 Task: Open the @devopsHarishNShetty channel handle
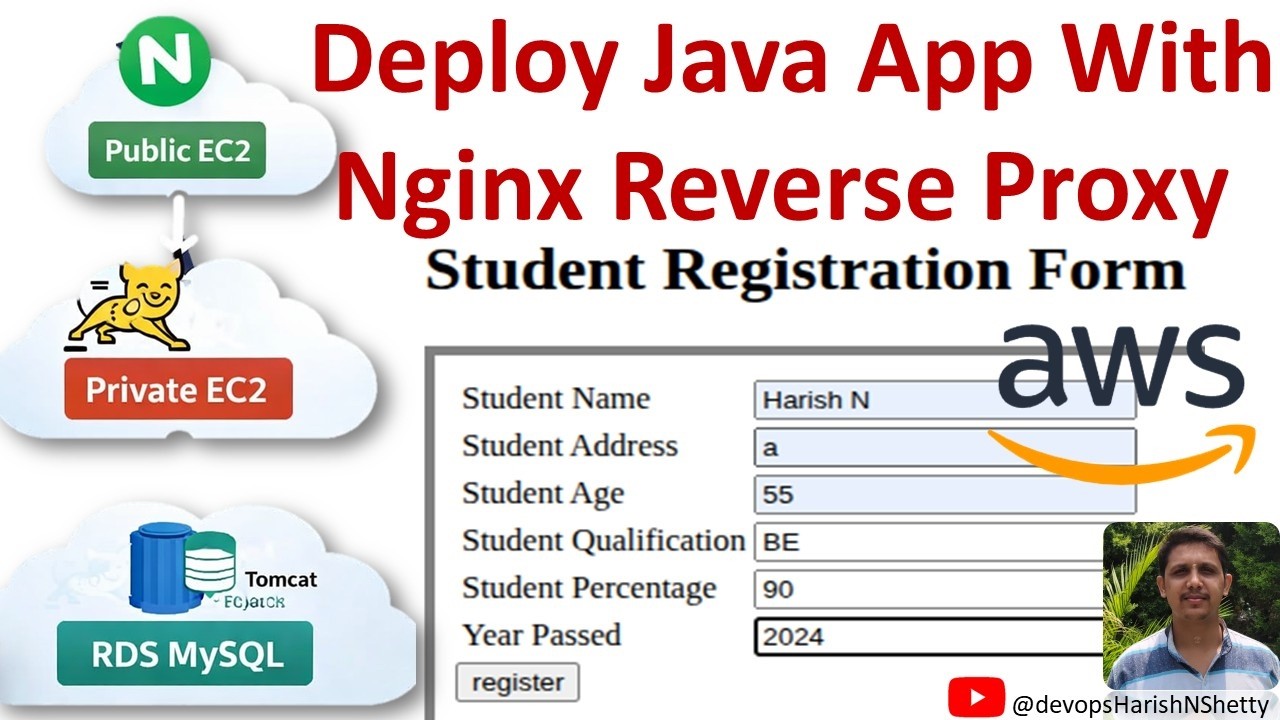(1140, 704)
